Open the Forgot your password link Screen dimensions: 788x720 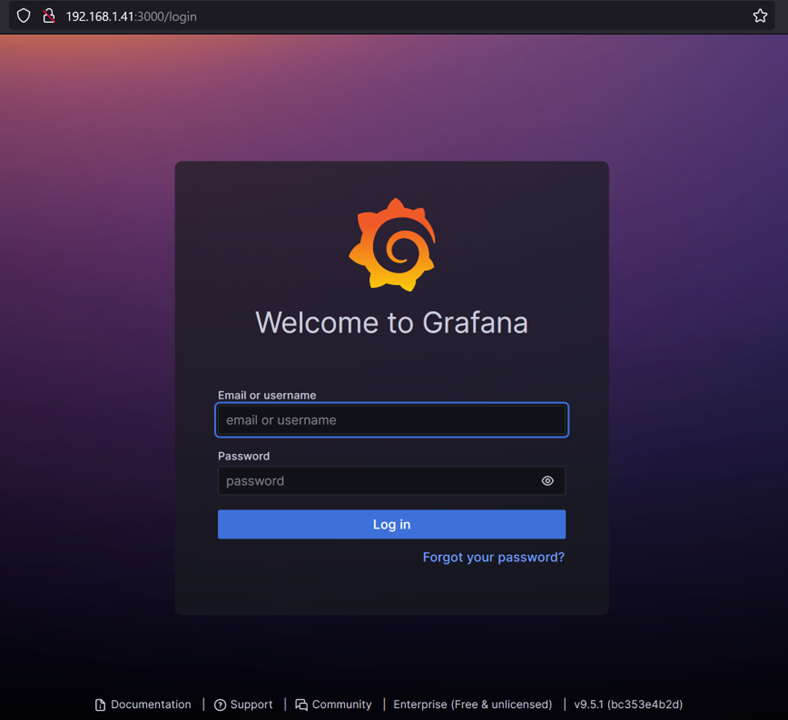click(x=494, y=557)
